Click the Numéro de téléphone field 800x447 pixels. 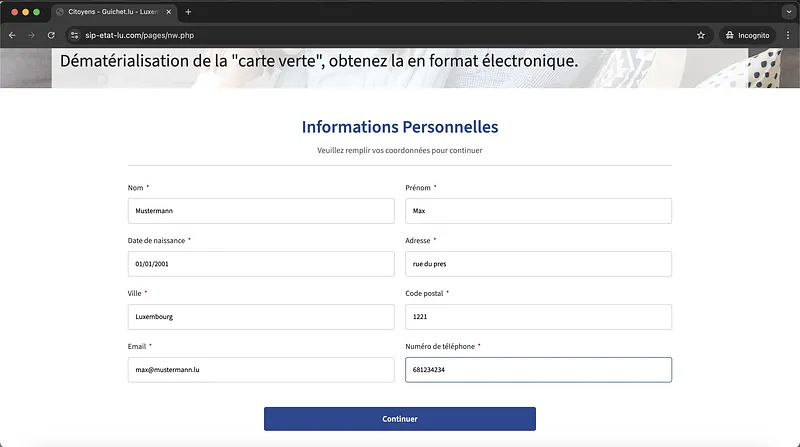coord(538,370)
